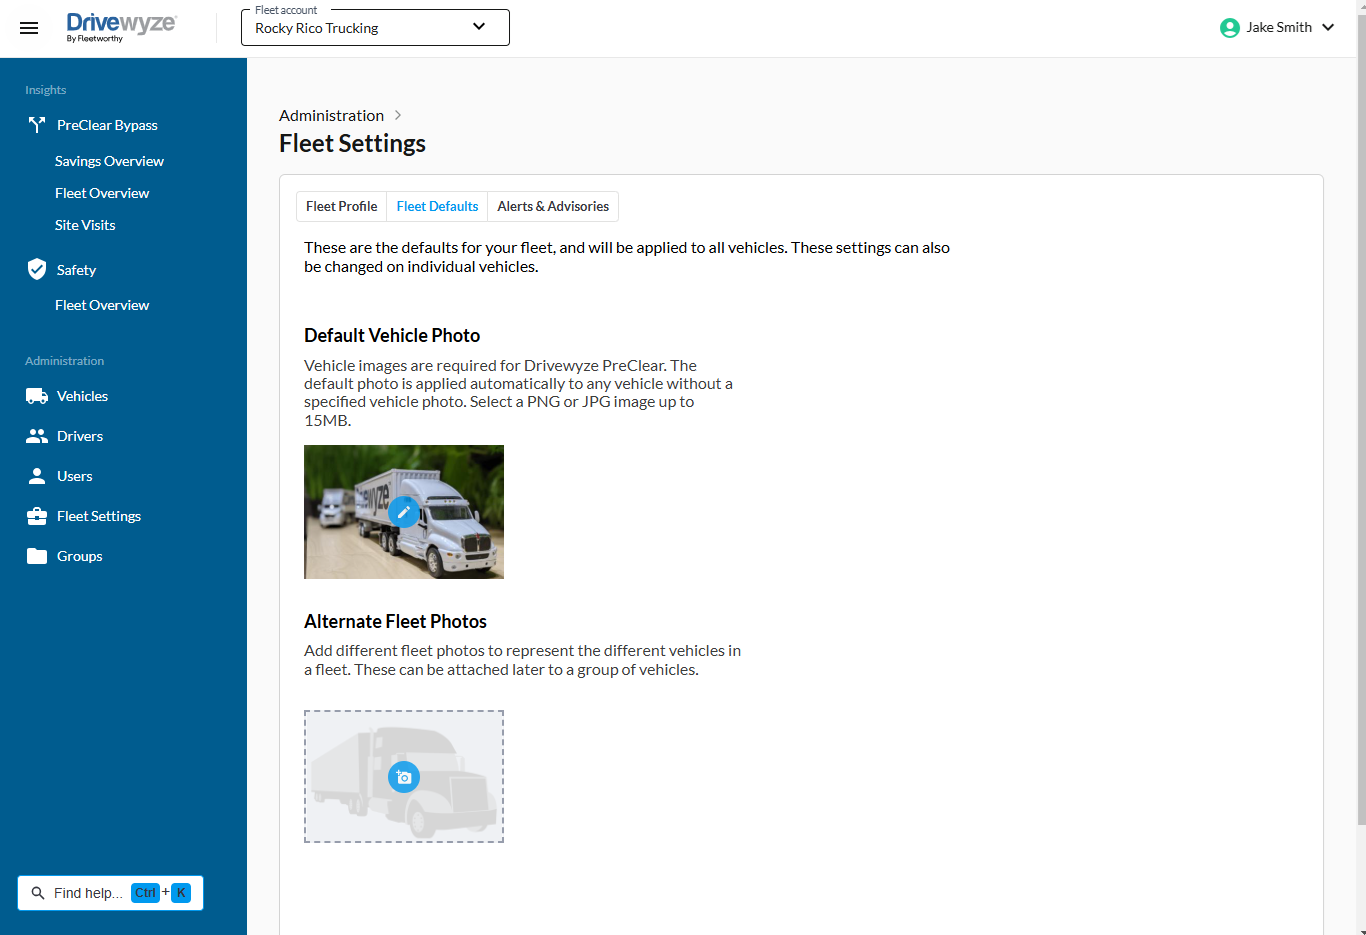
Task: Go to Site Visits page
Action: pyautogui.click(x=85, y=225)
